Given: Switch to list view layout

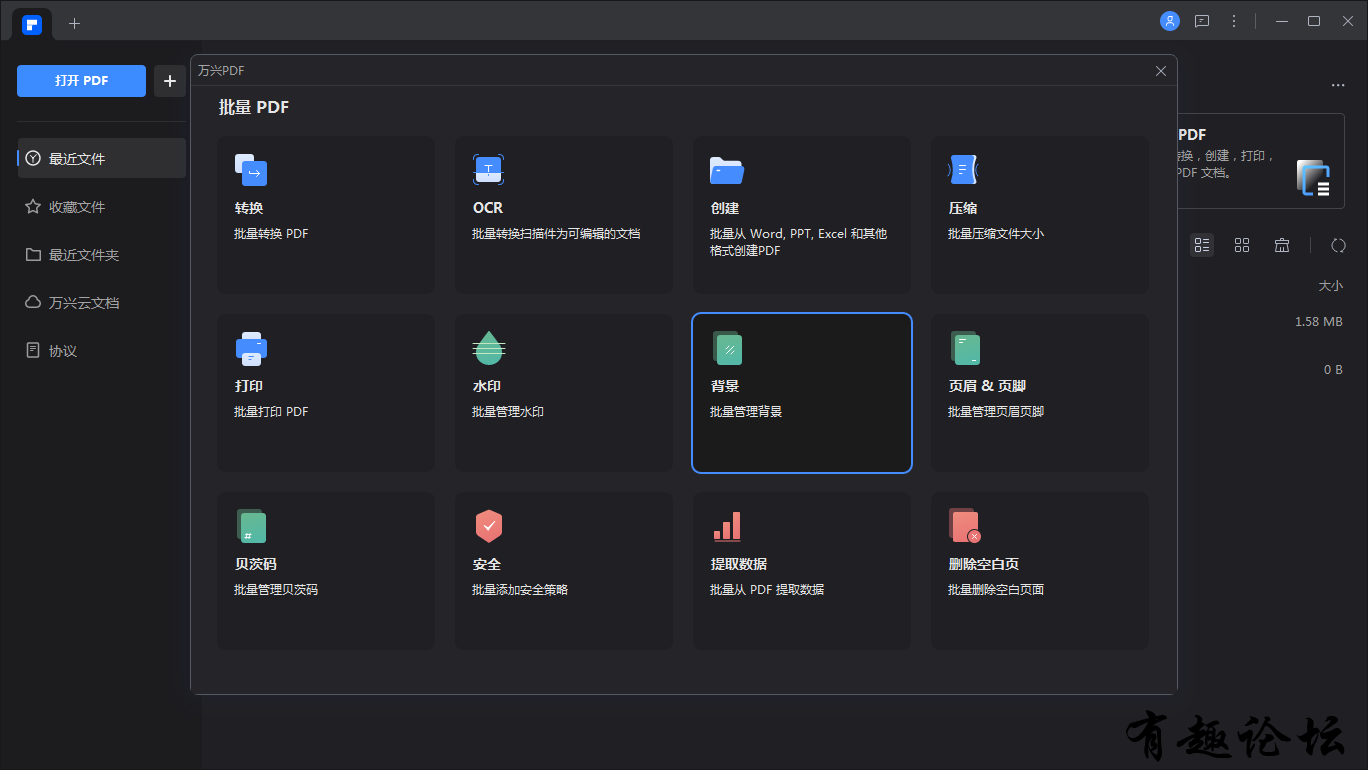Looking at the screenshot, I should tap(1202, 245).
